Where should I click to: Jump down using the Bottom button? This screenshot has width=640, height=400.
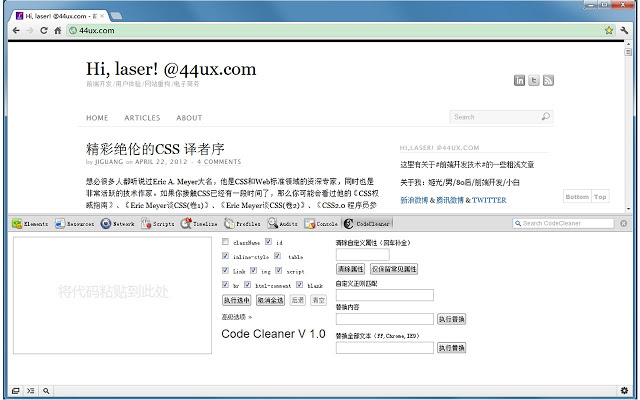point(577,197)
